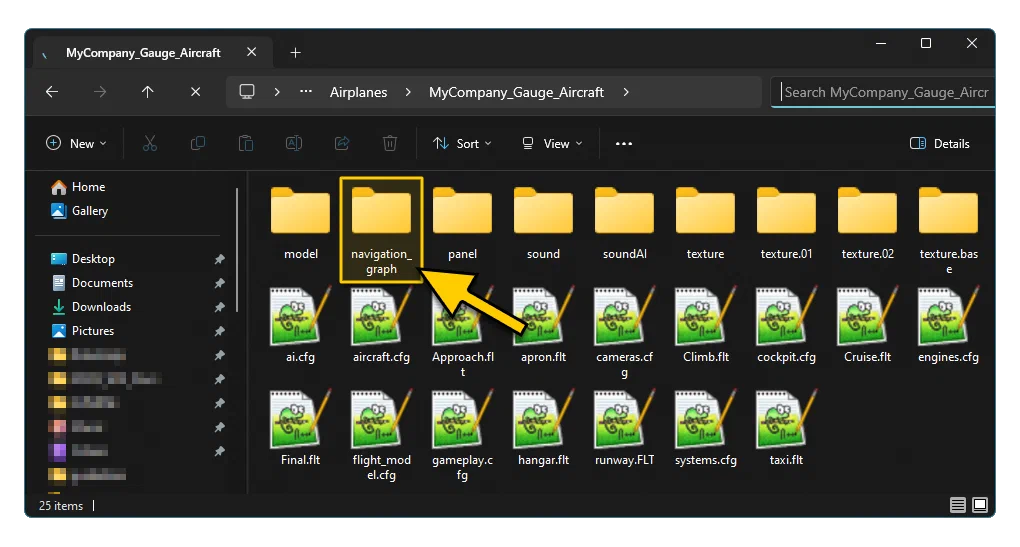1020x547 pixels.
Task: Click the PC icon in address bar
Action: coord(247,92)
